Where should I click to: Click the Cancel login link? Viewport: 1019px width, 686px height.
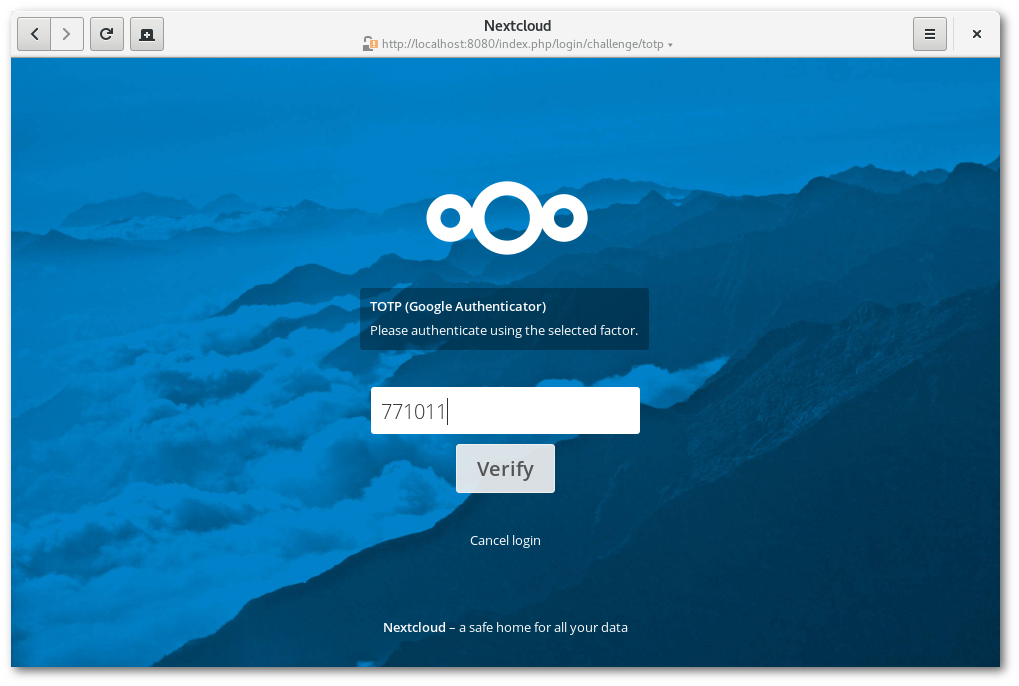pos(505,540)
